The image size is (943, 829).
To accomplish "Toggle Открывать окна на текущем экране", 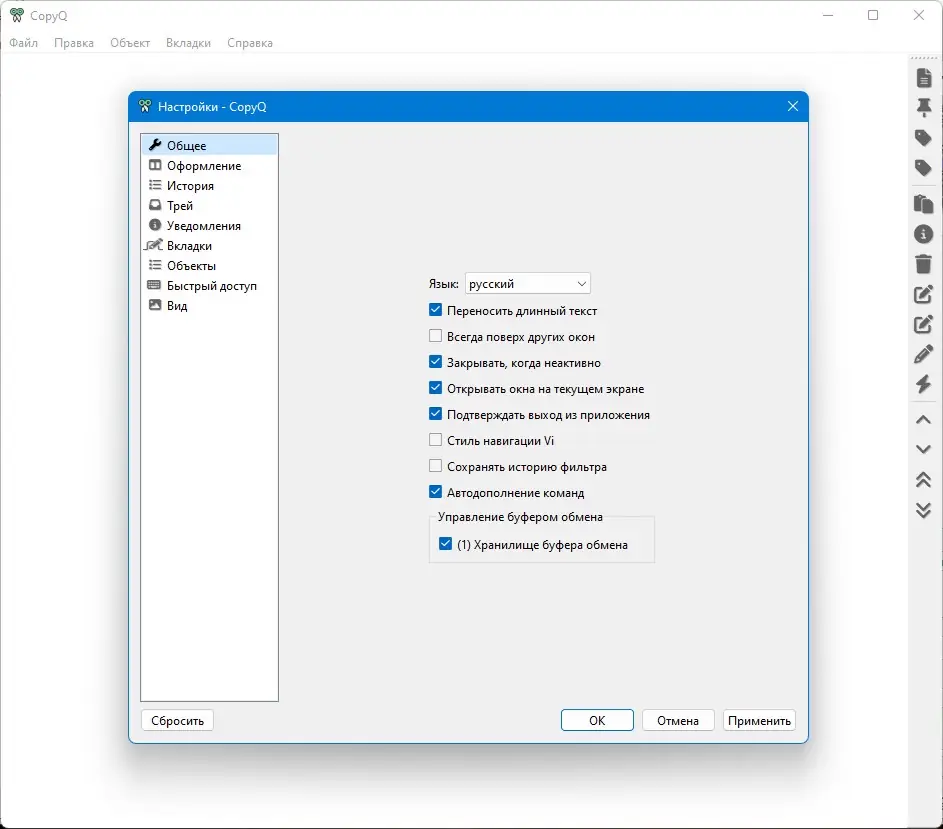I will [435, 387].
